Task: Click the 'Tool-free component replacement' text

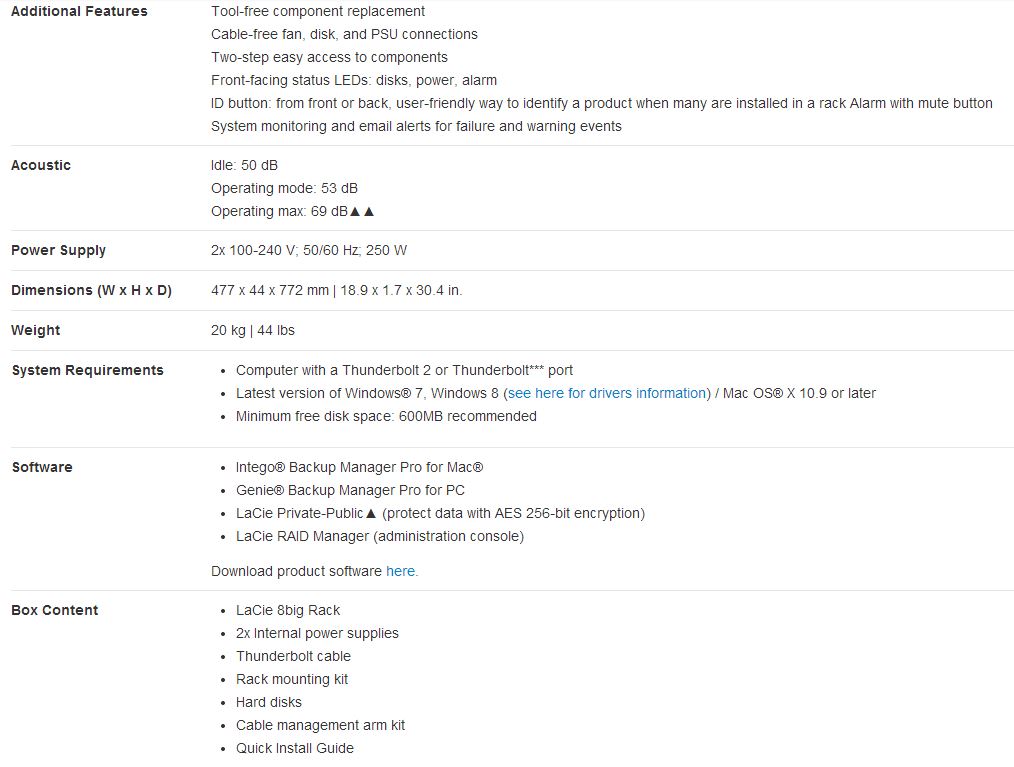Action: coord(318,11)
